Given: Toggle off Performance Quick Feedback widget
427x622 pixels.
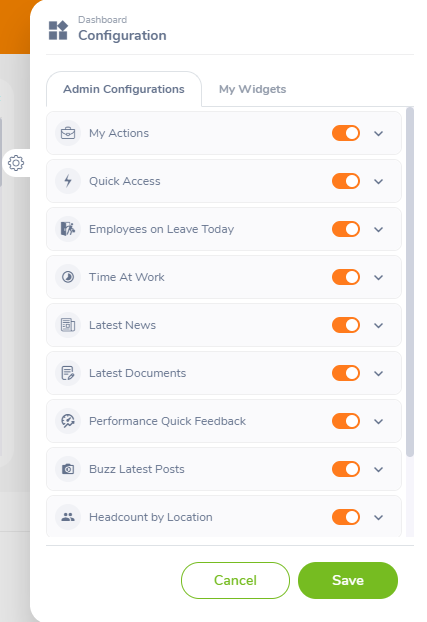Looking at the screenshot, I should [346, 421].
